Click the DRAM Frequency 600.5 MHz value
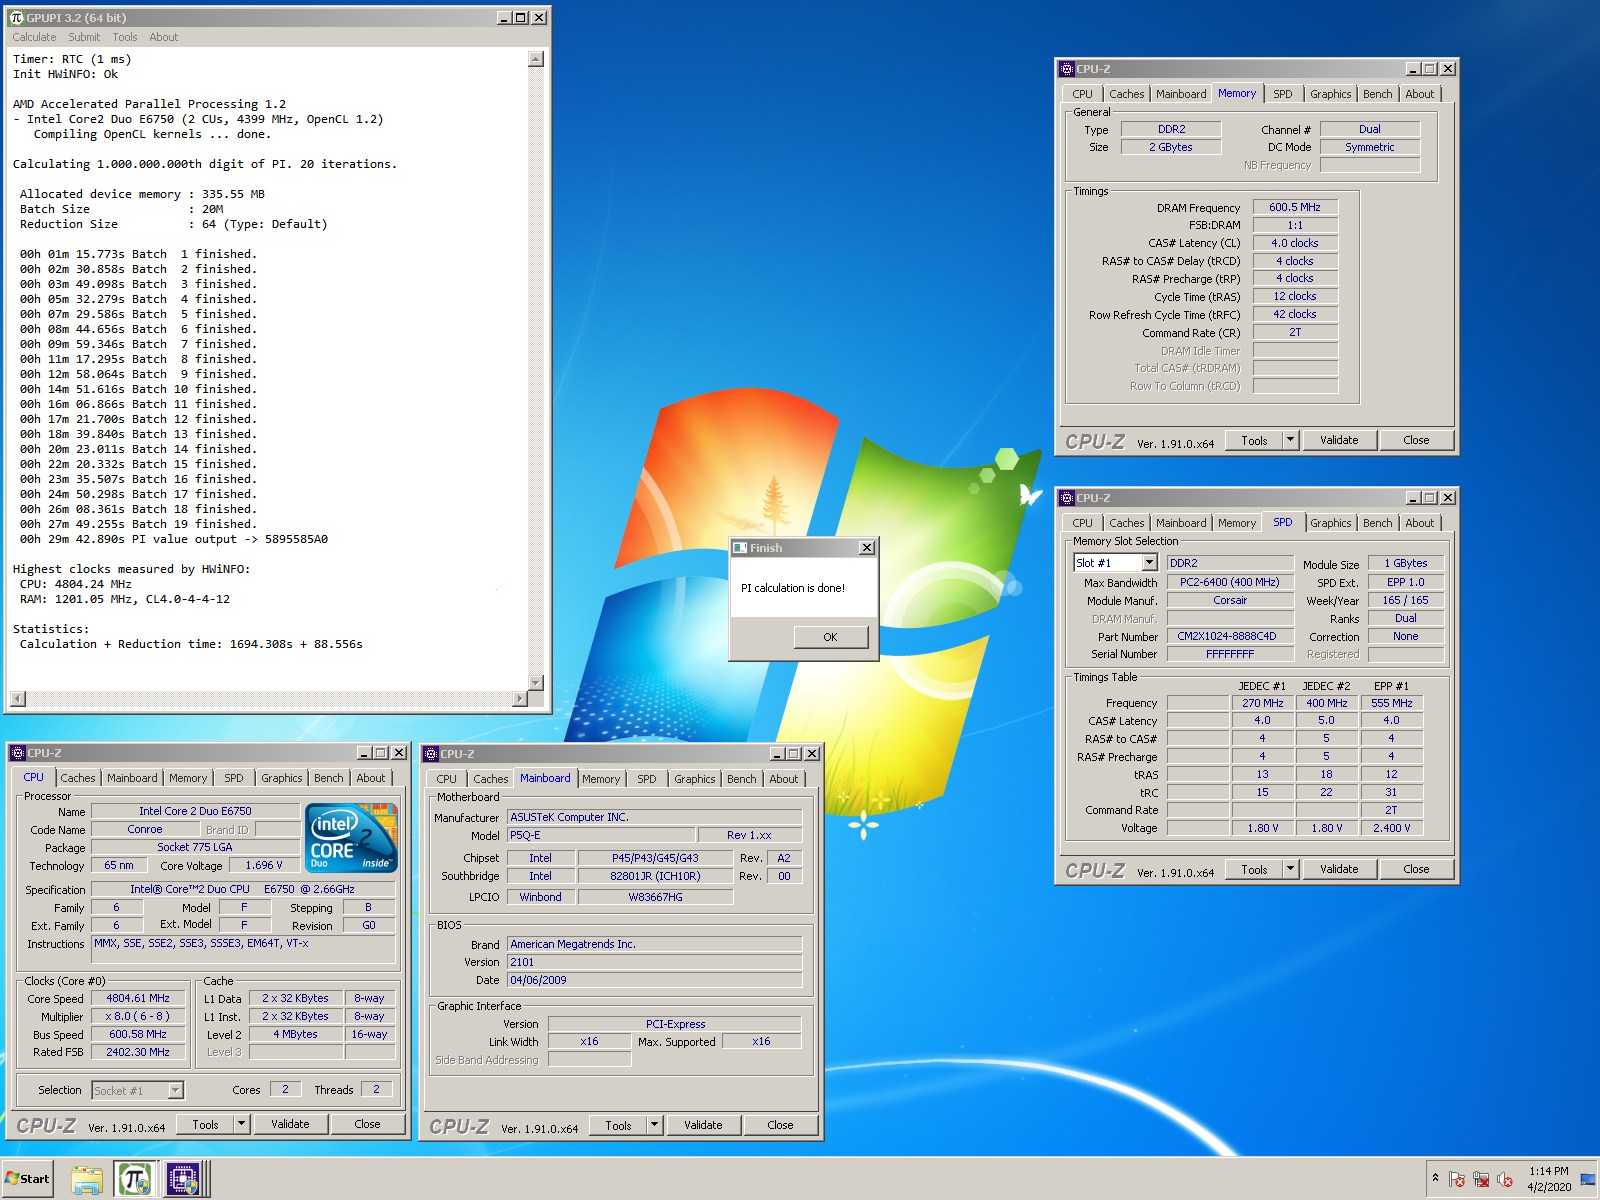 [1295, 207]
